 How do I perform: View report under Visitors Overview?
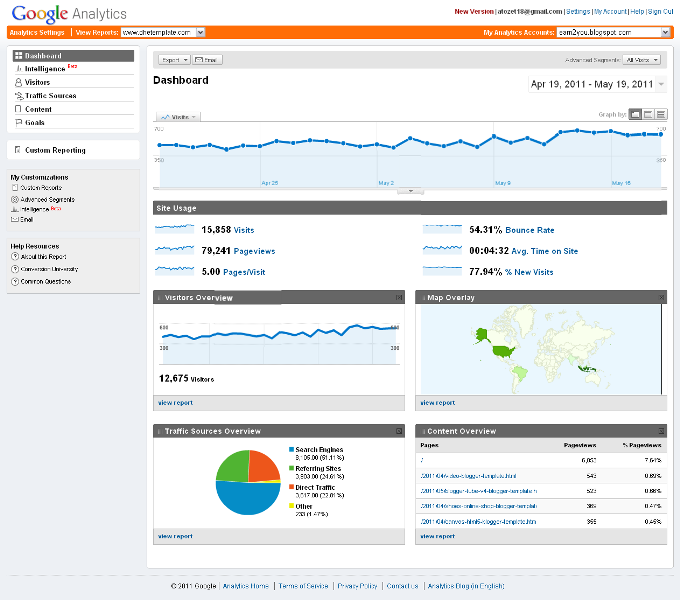click(x=175, y=403)
